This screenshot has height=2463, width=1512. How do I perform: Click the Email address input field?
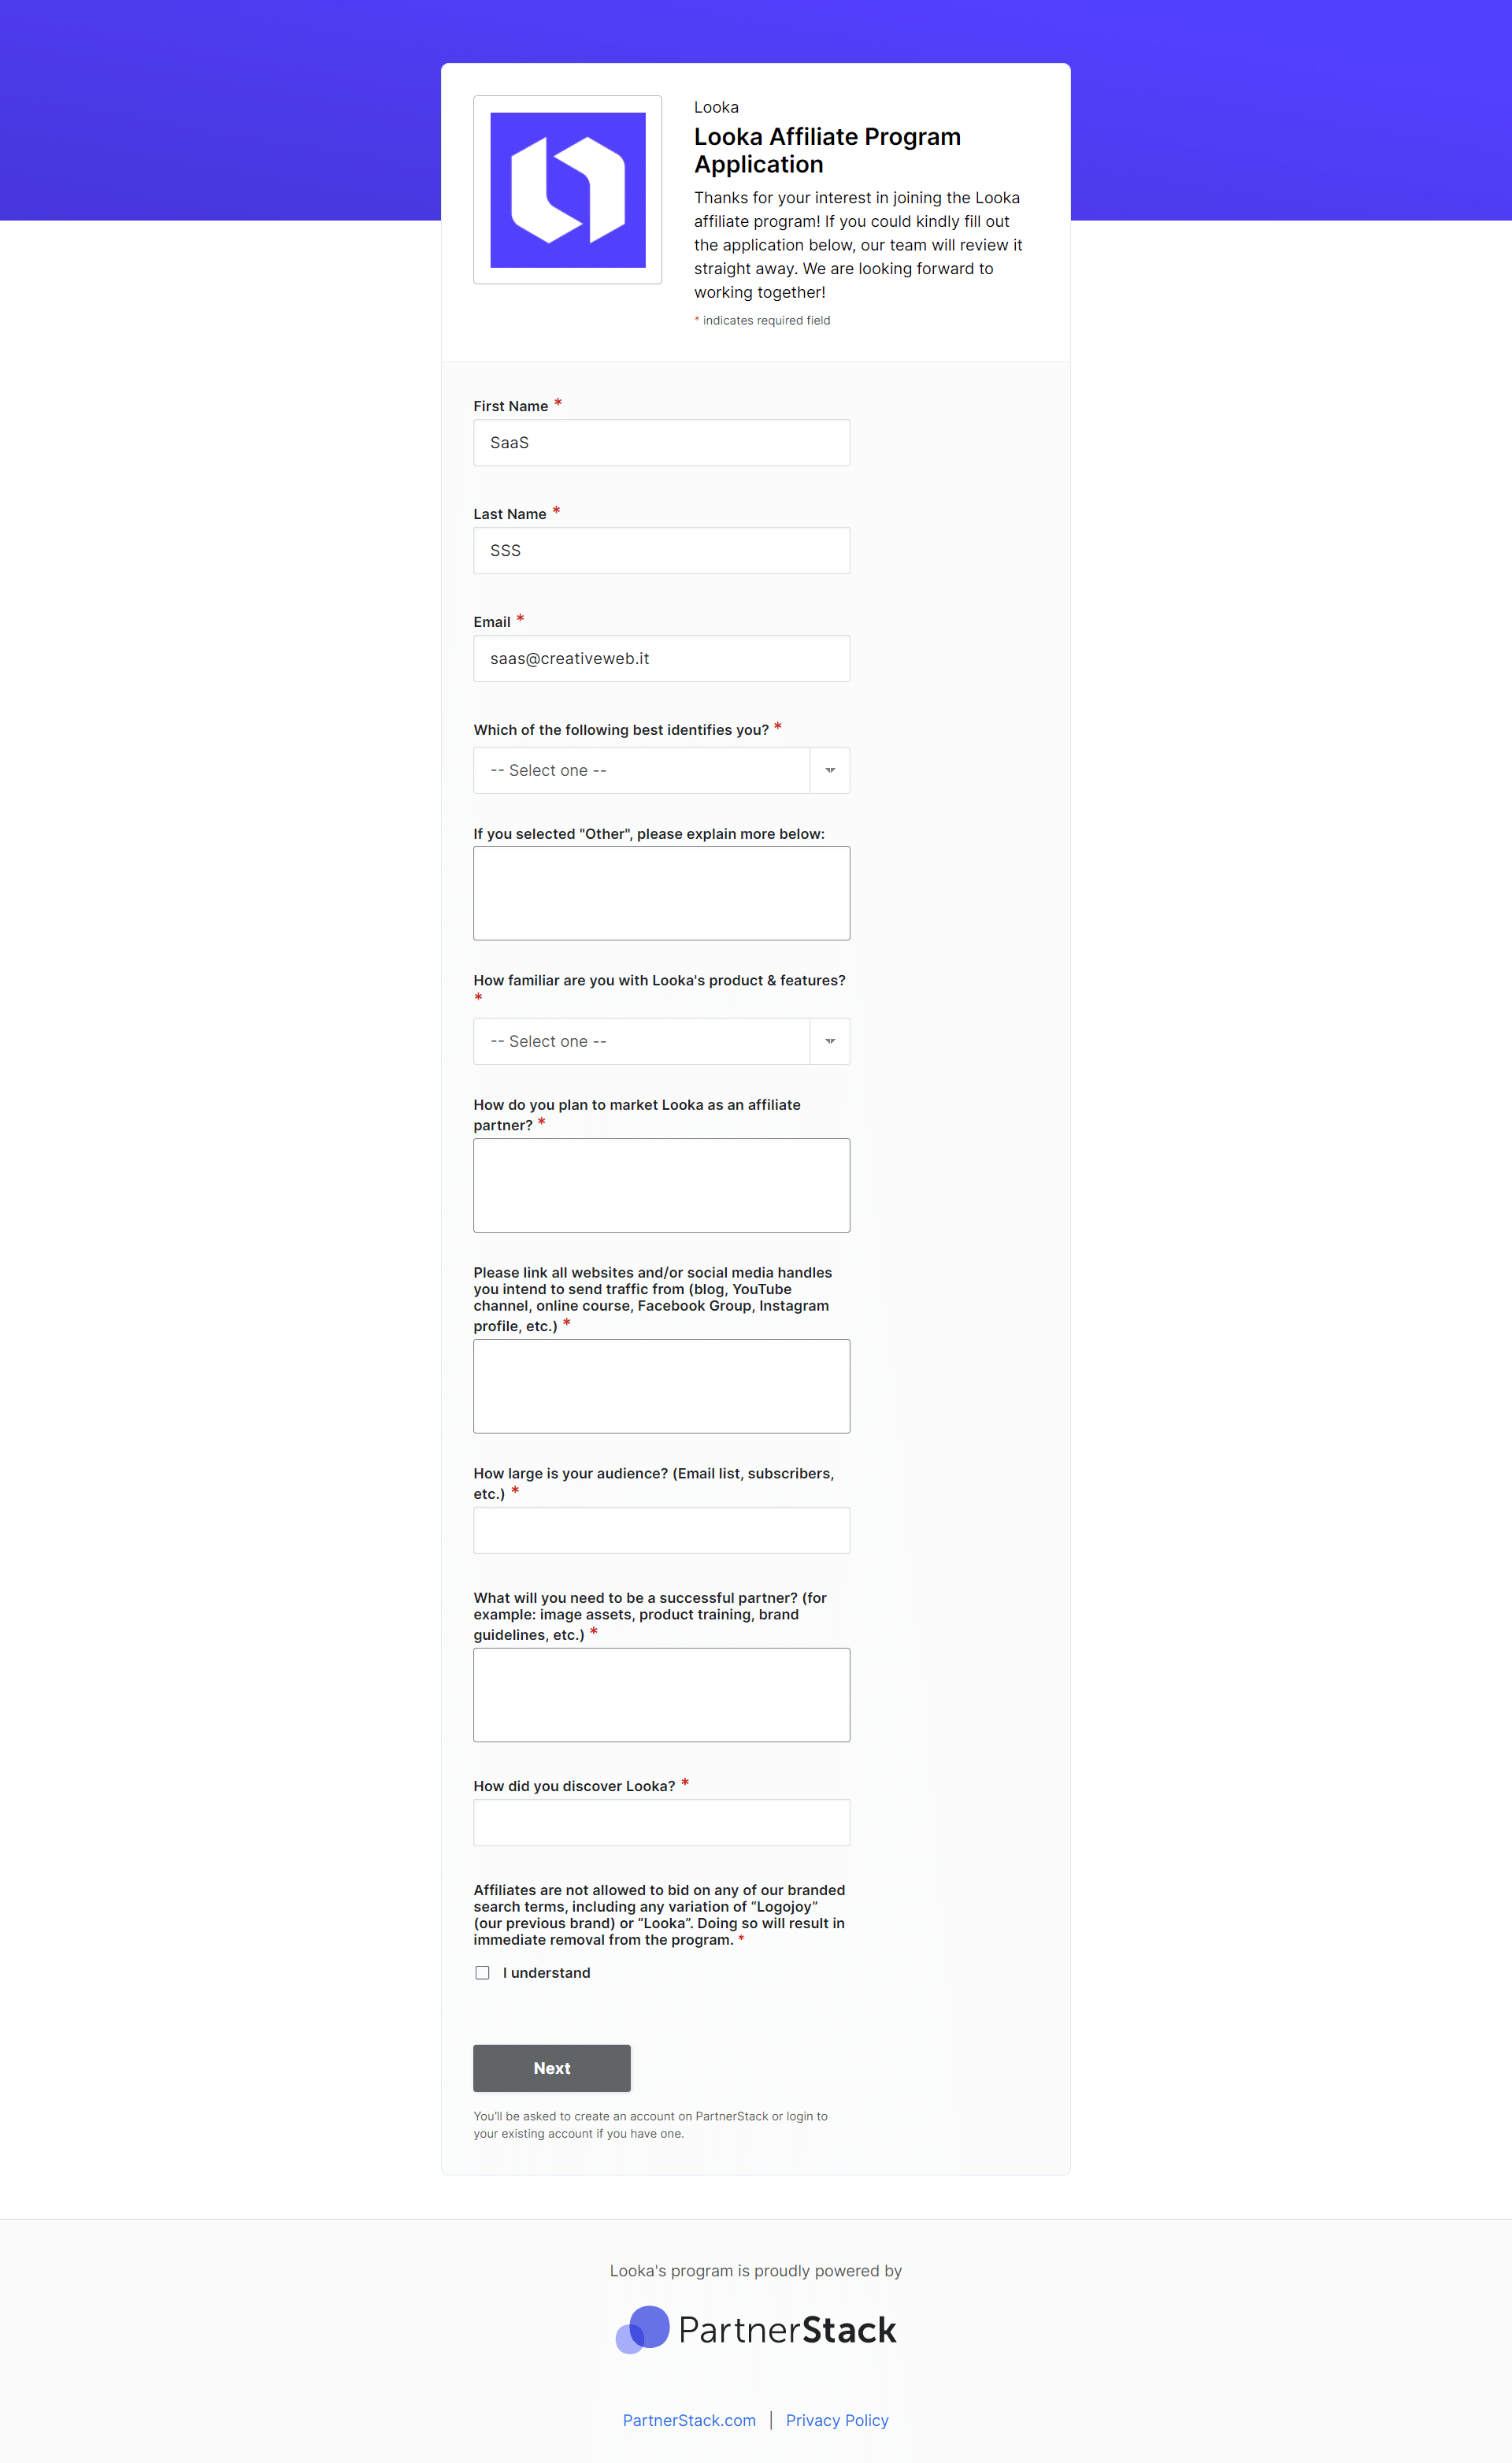tap(659, 658)
